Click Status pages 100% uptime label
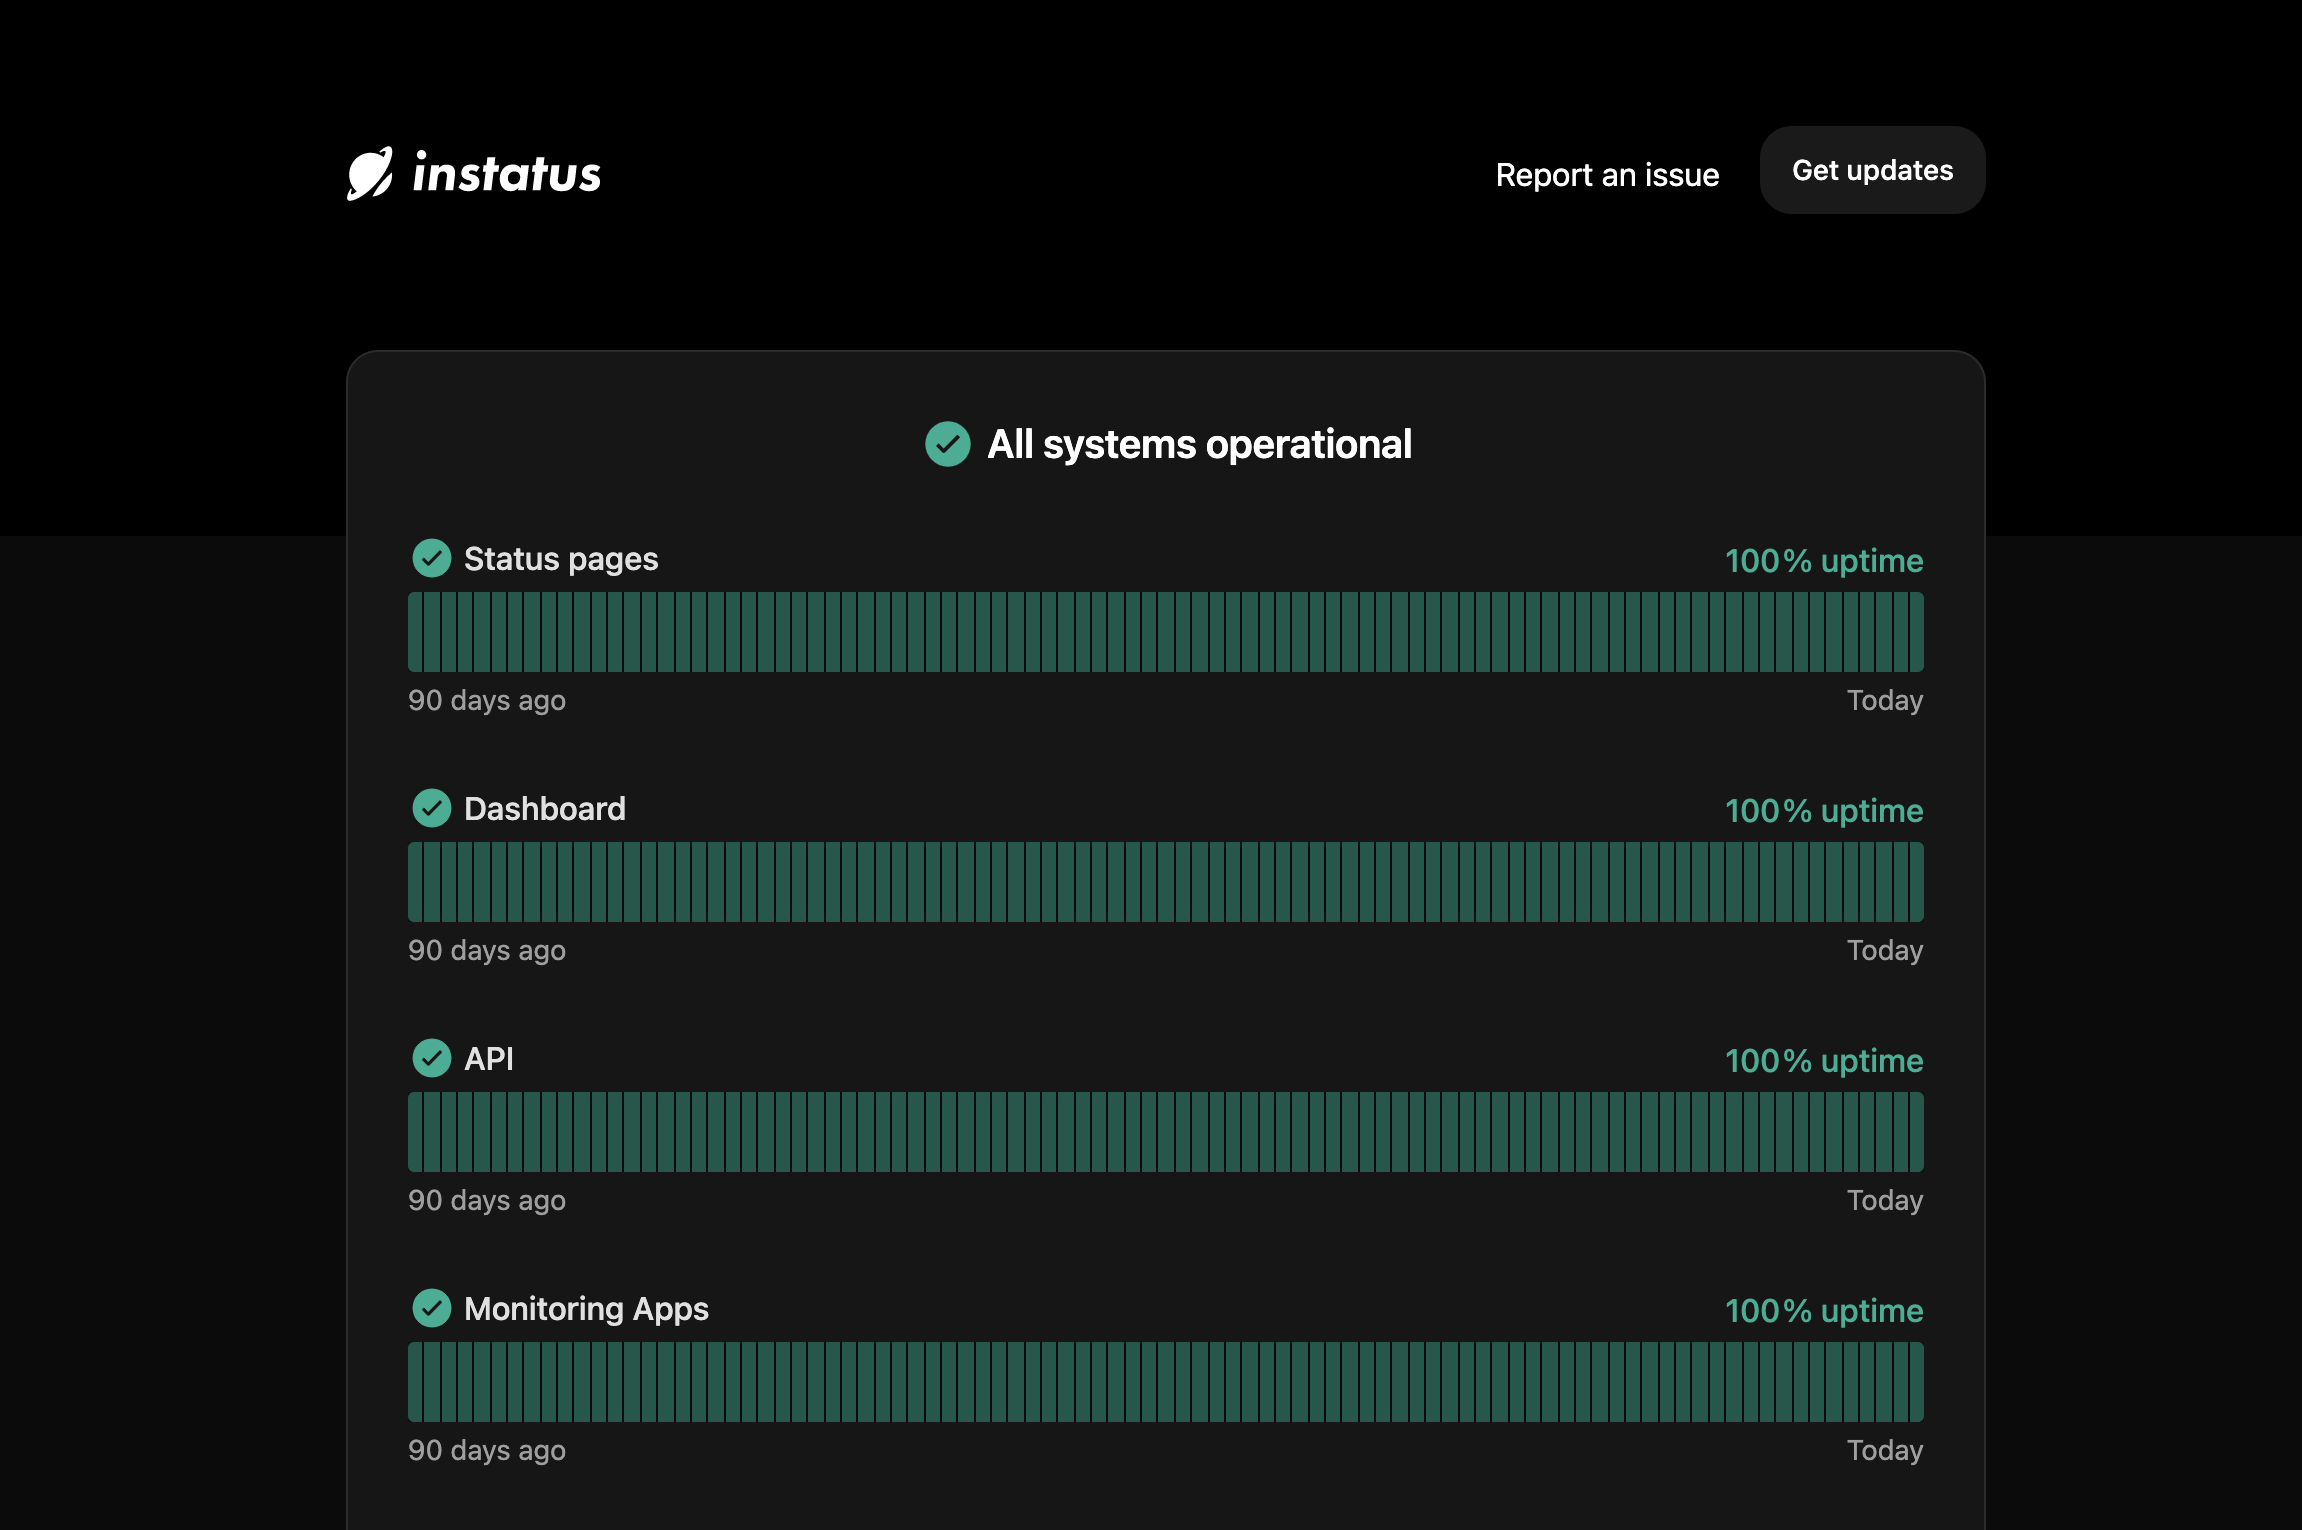2302x1530 pixels. (x=1824, y=560)
